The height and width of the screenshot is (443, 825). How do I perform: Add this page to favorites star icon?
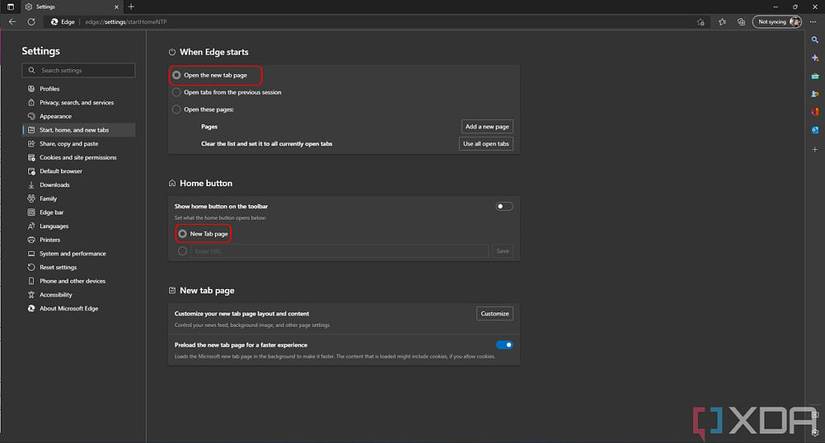click(701, 22)
